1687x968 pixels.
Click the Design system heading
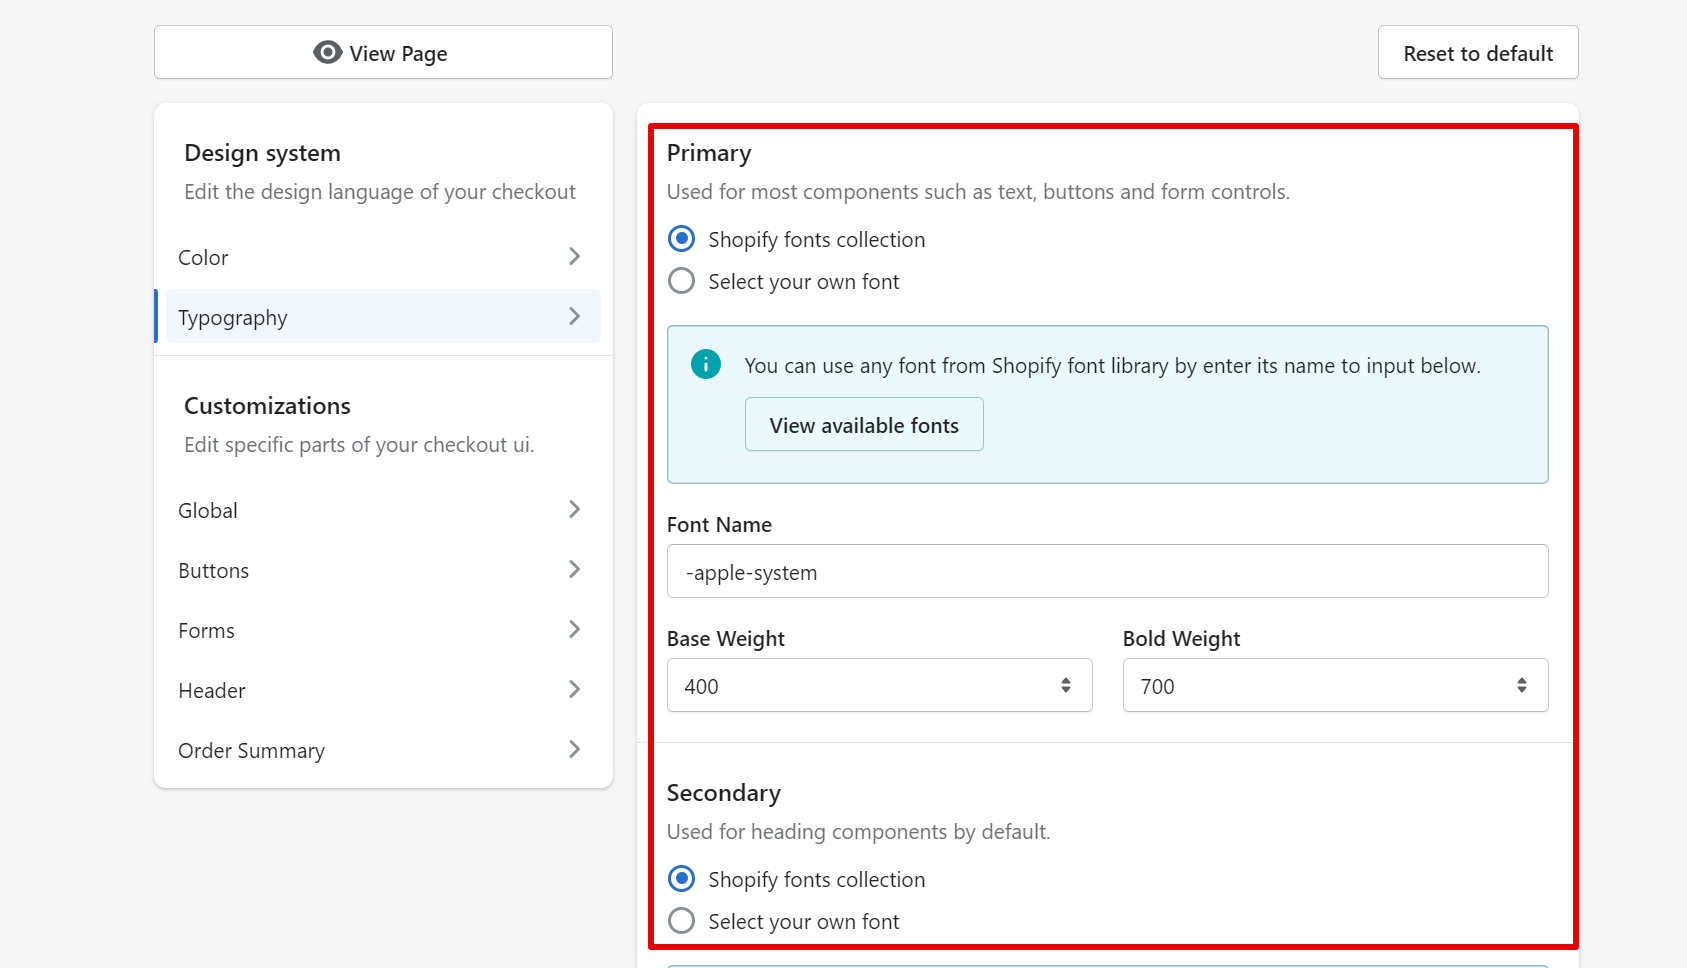pos(262,153)
